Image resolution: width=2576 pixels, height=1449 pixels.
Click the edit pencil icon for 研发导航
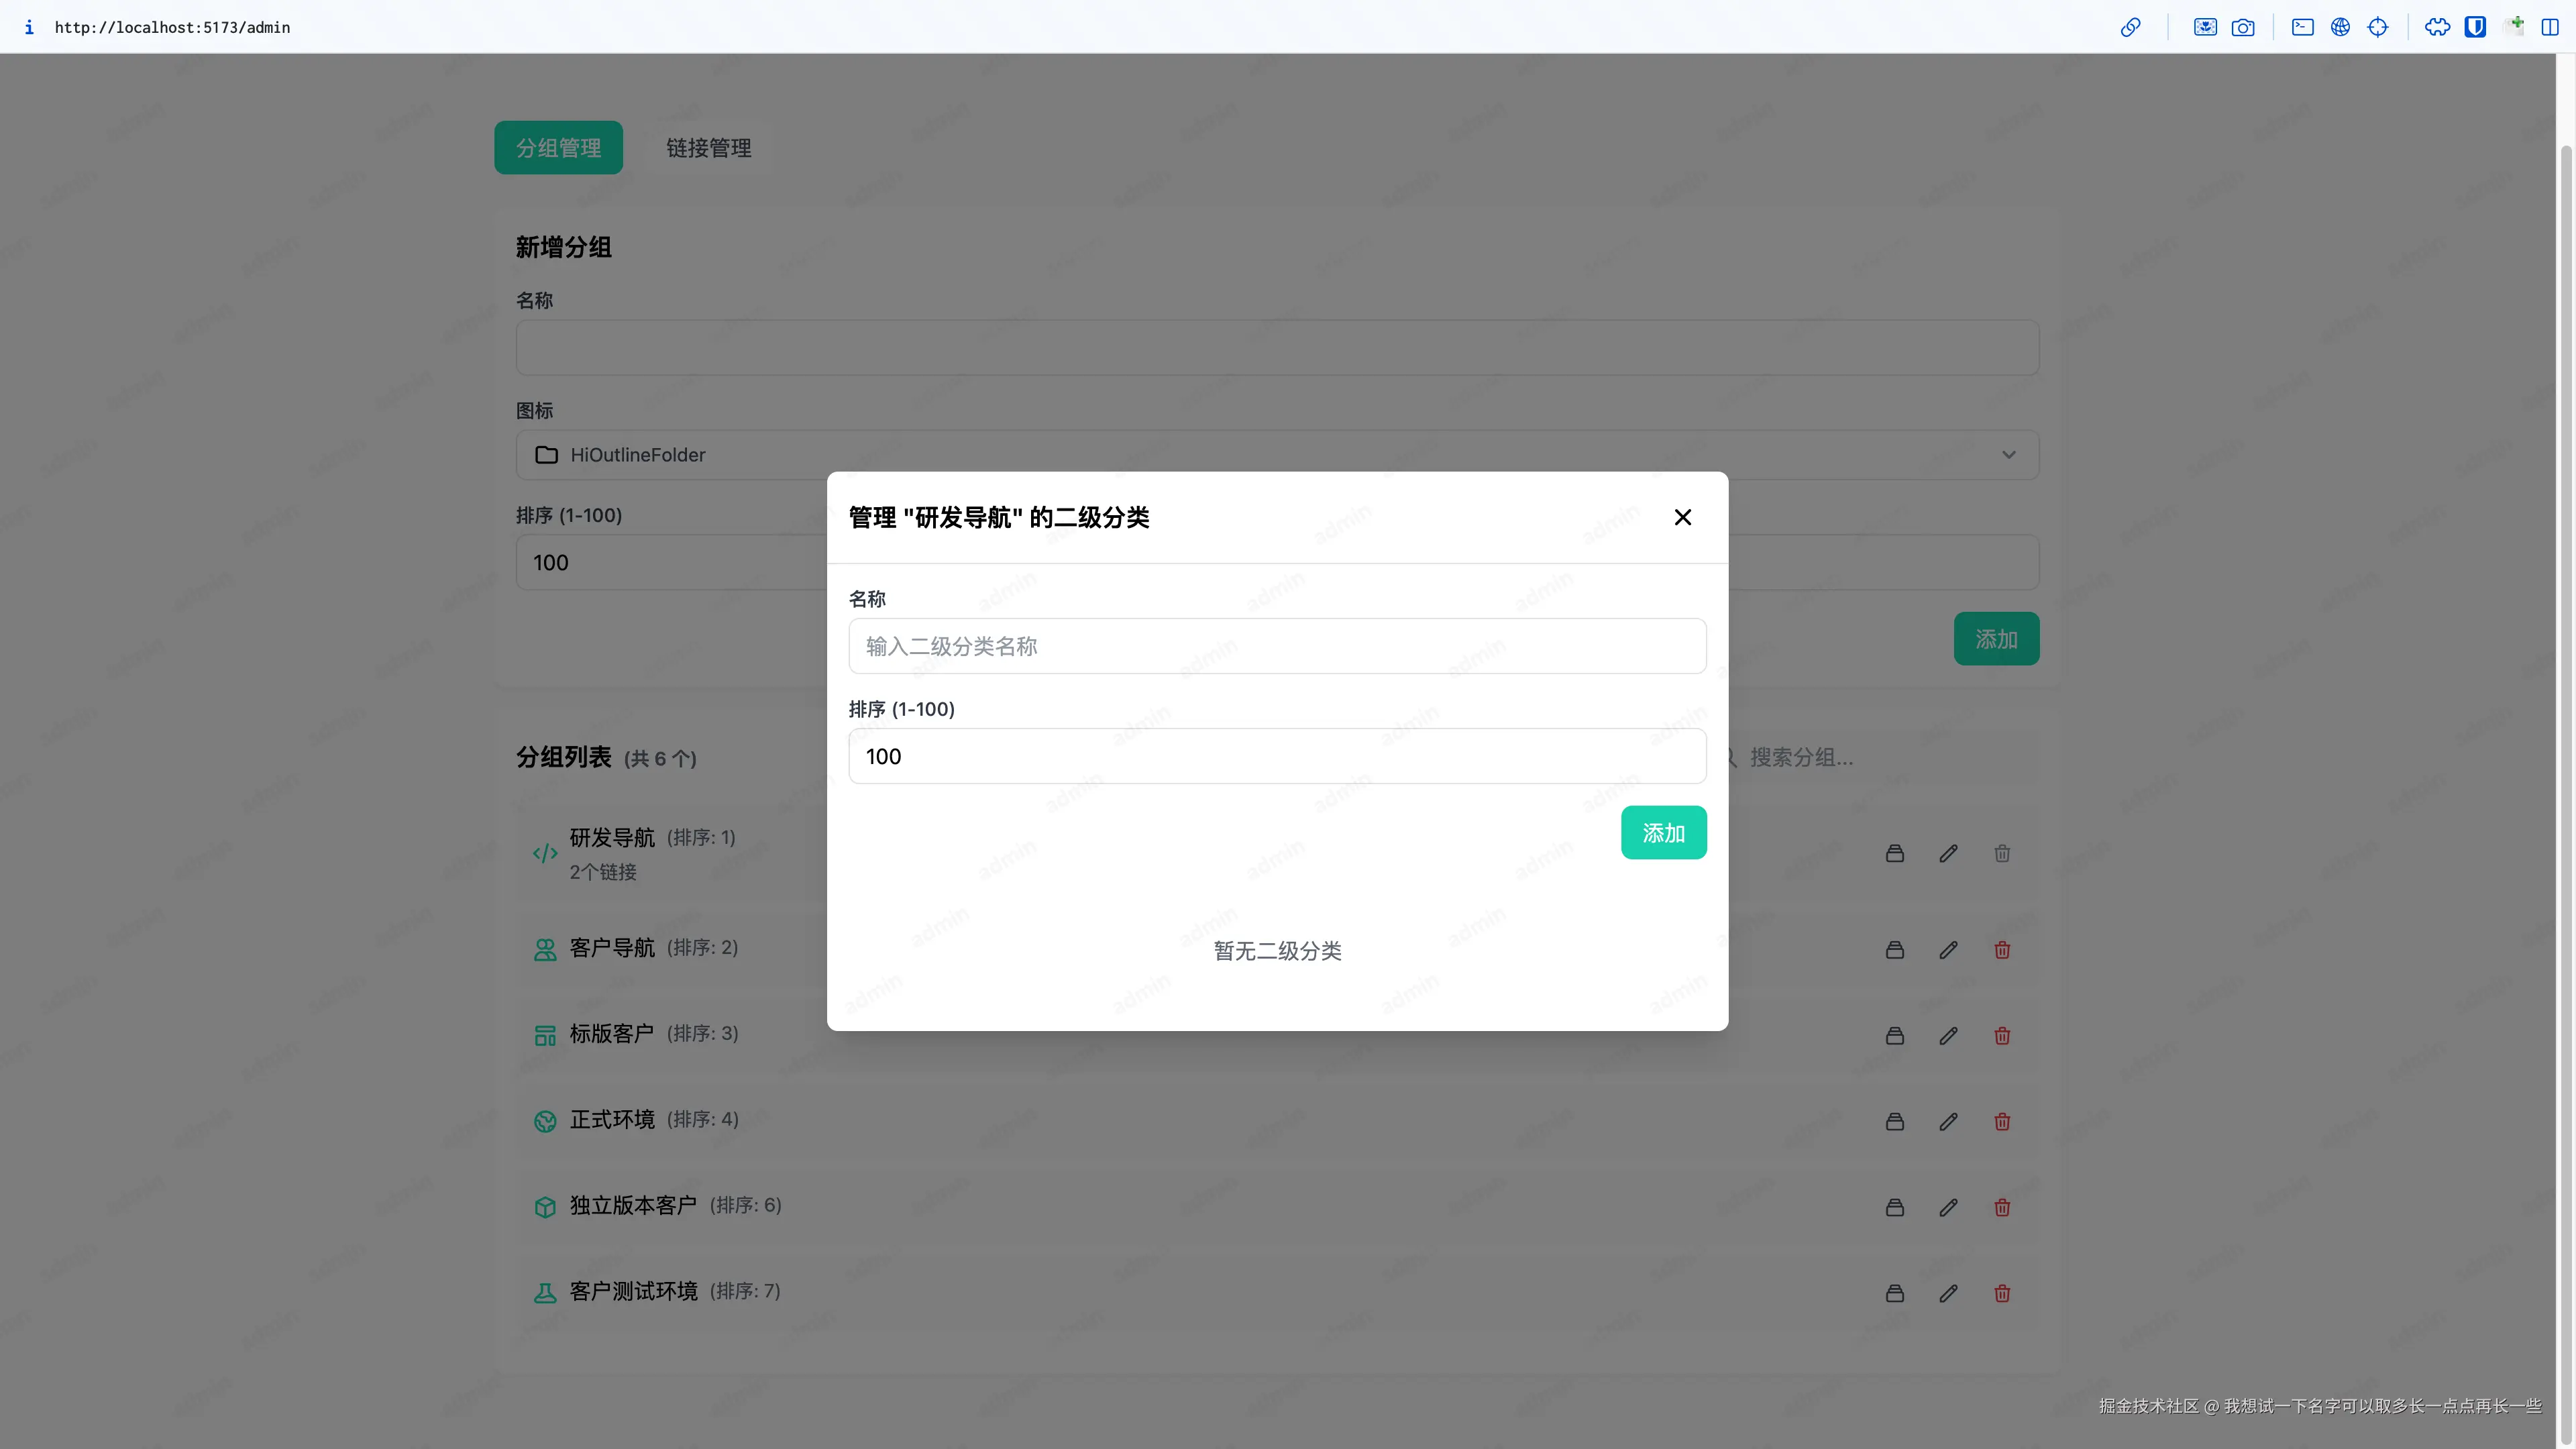[1948, 854]
